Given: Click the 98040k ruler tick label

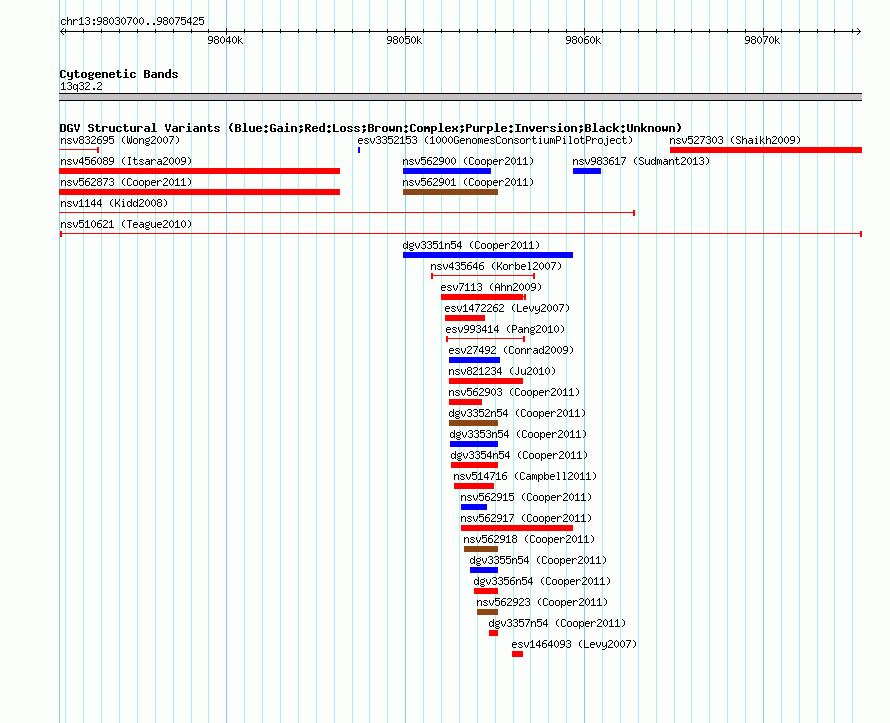Looking at the screenshot, I should 225,40.
